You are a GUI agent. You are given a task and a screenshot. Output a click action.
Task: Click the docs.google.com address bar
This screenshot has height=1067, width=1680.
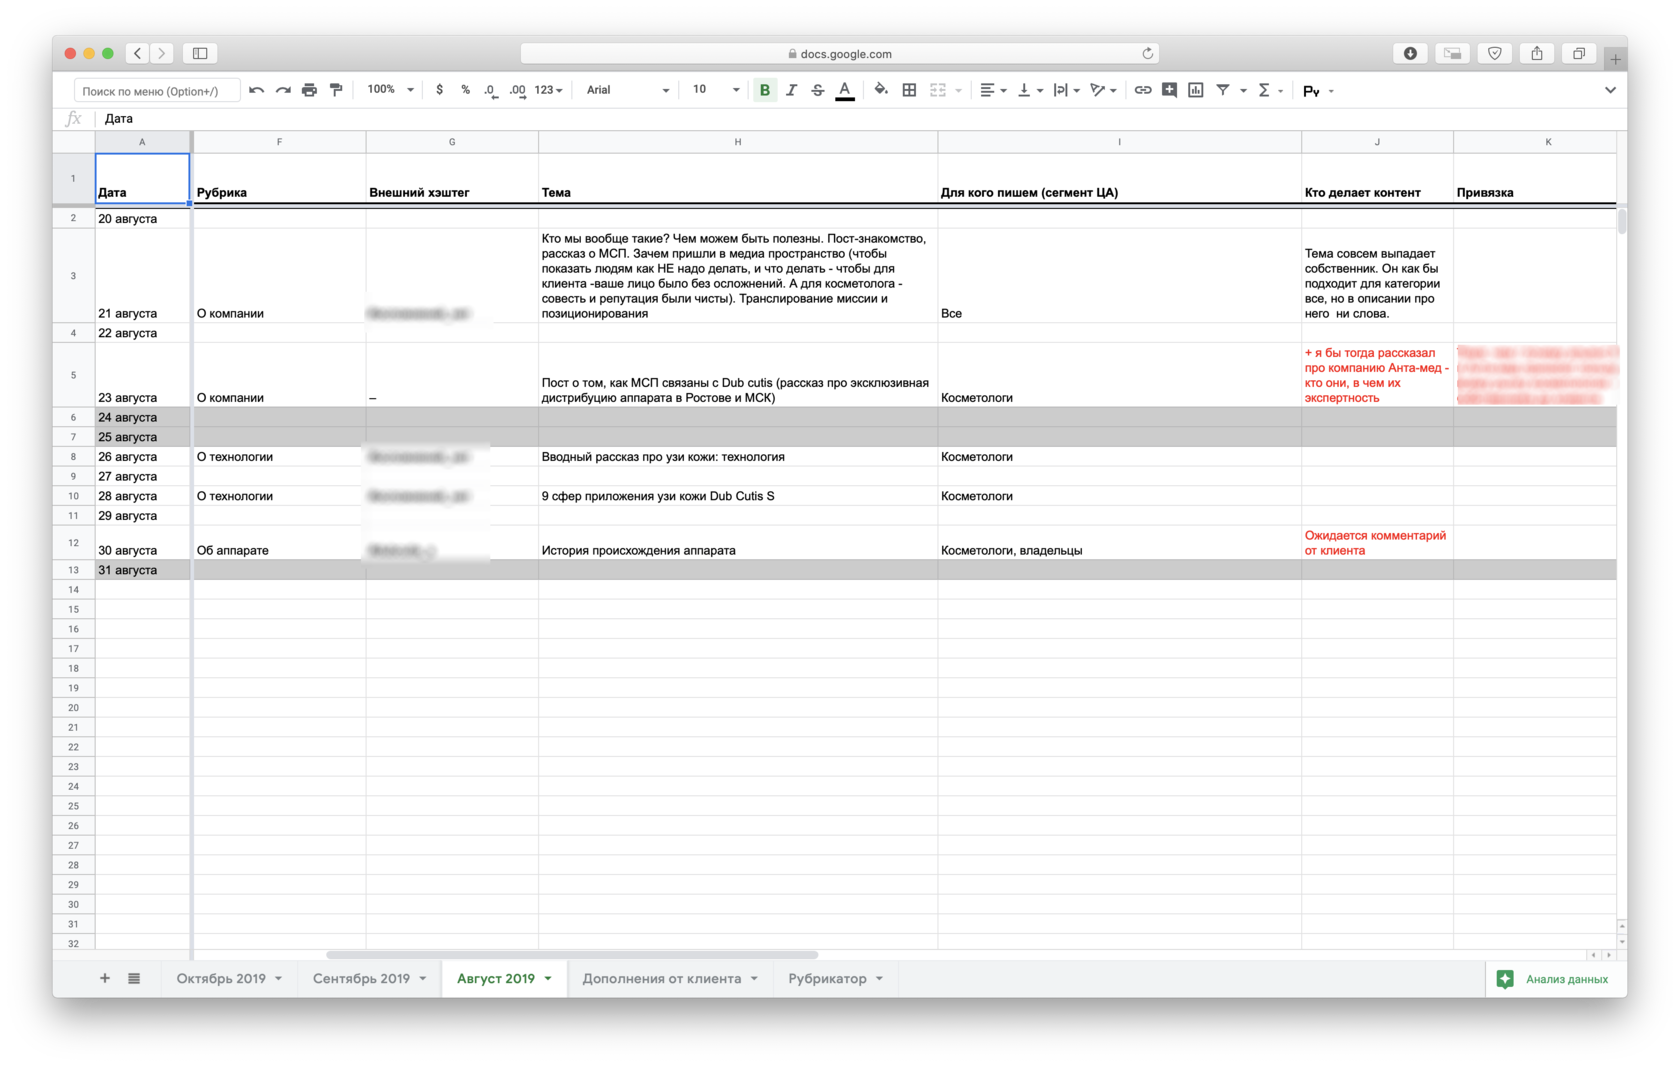tap(840, 53)
